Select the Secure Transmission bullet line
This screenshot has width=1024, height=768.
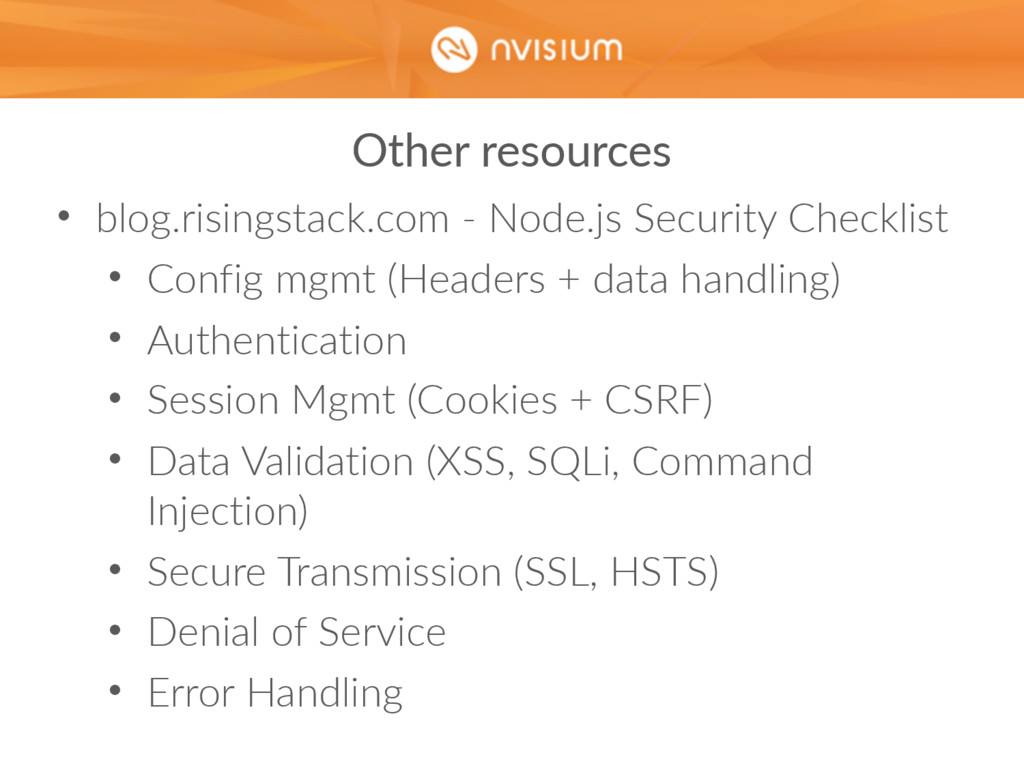(x=433, y=572)
